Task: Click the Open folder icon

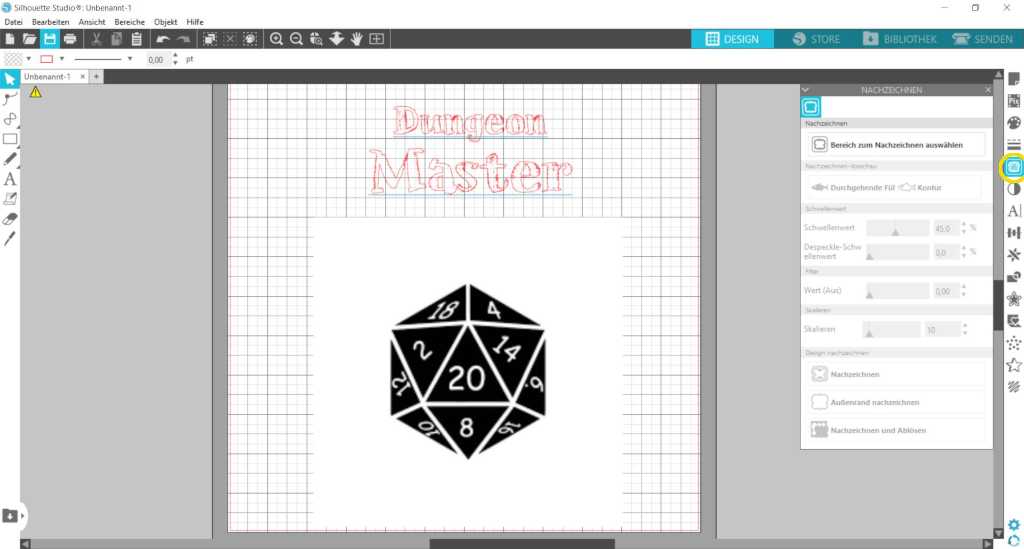Action: pyautogui.click(x=29, y=39)
